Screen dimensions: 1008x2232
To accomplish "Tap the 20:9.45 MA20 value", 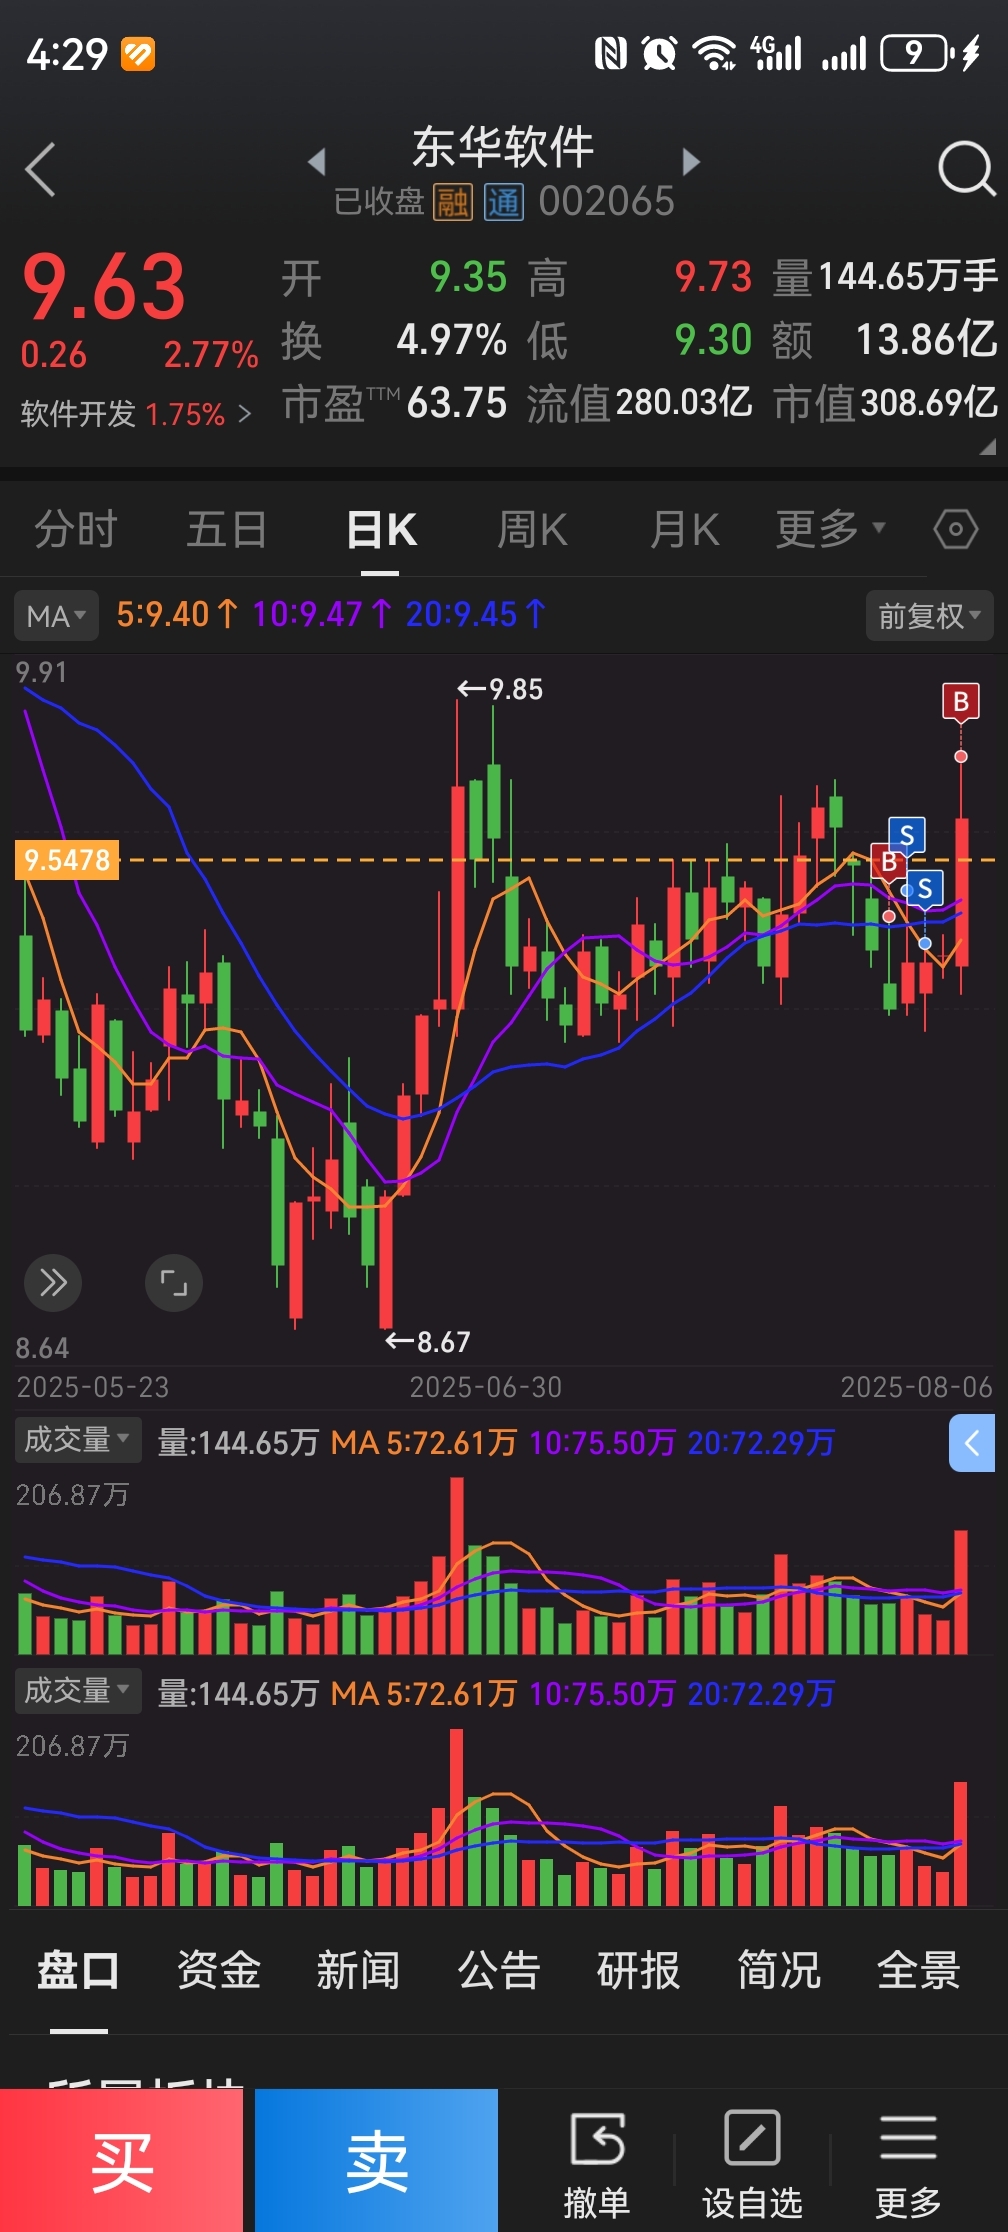I will (476, 613).
